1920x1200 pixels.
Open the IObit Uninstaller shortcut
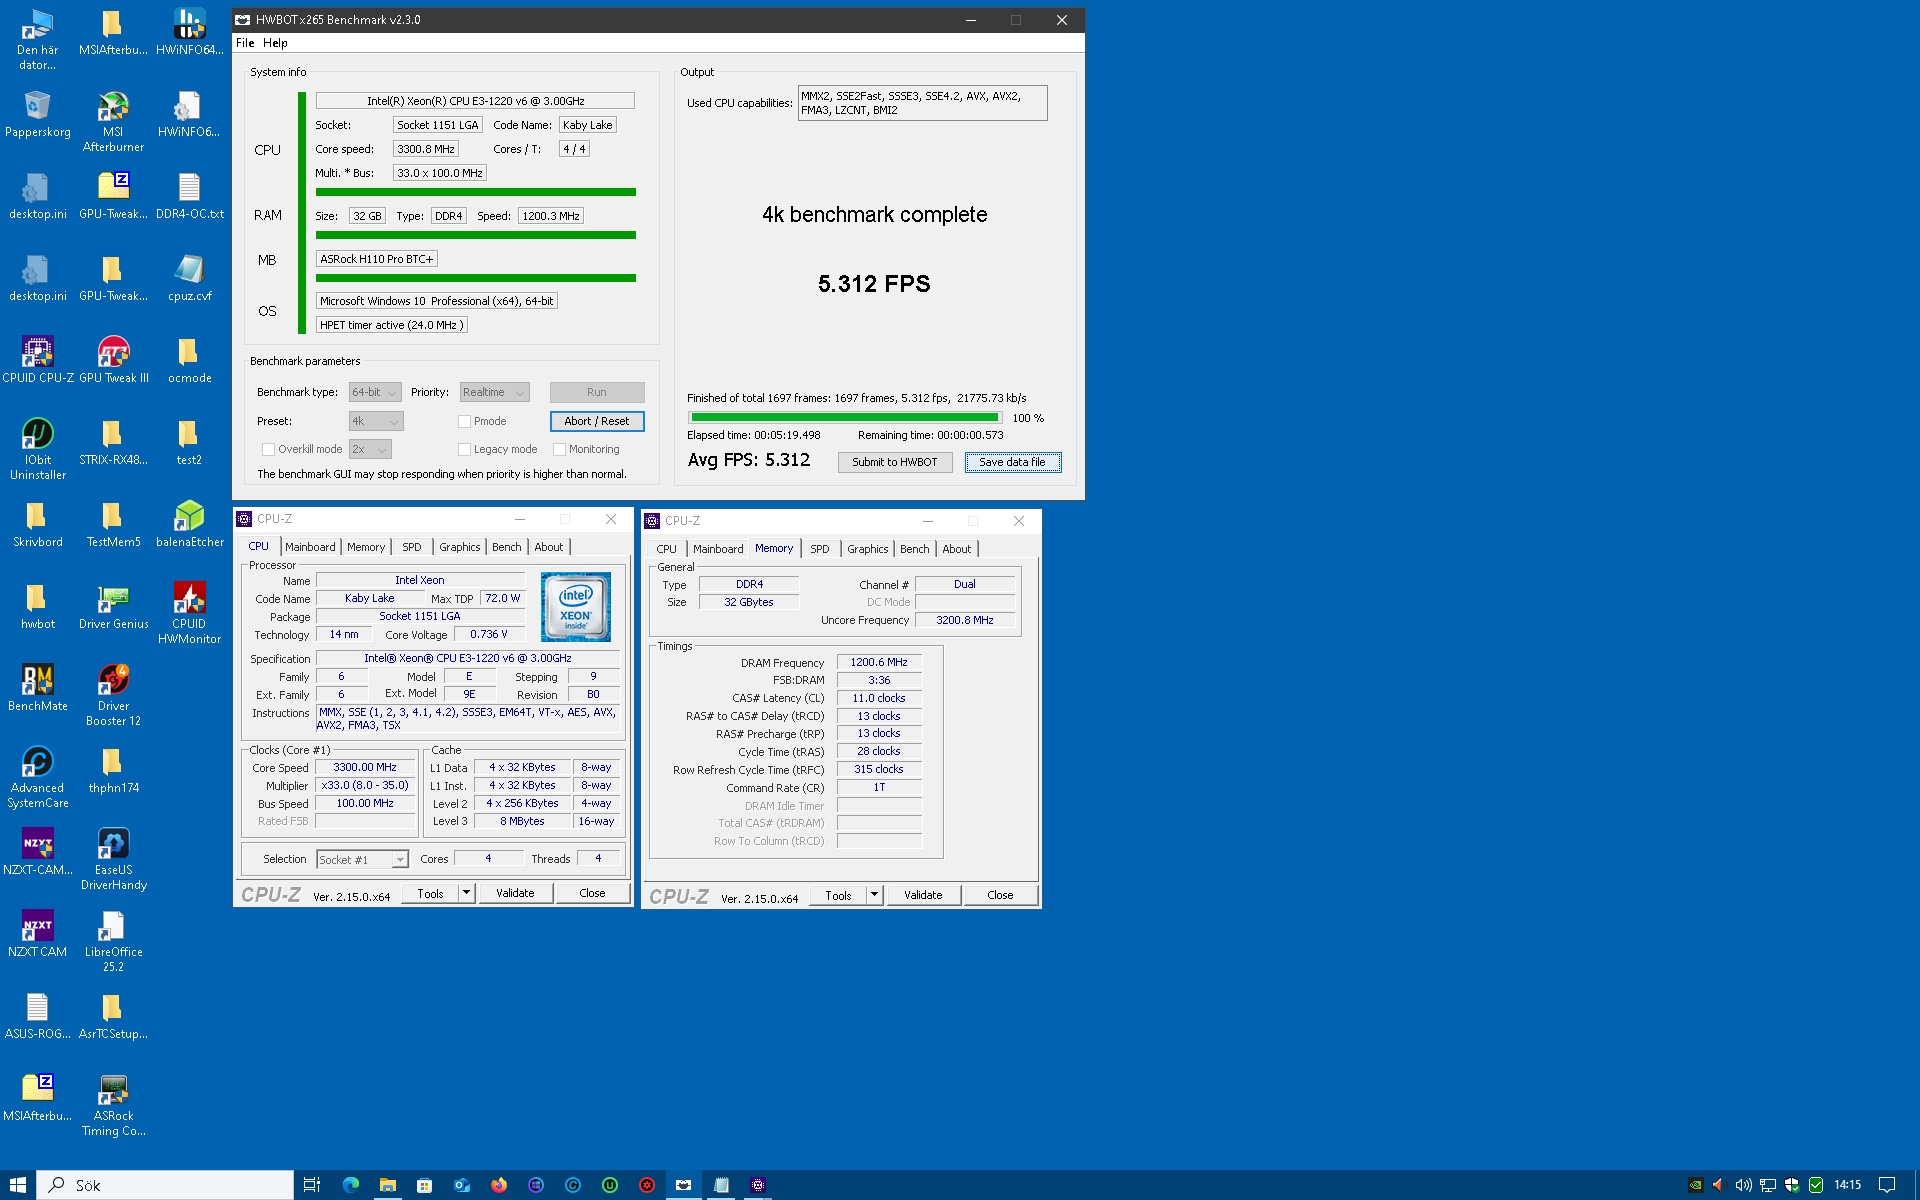coord(38,450)
